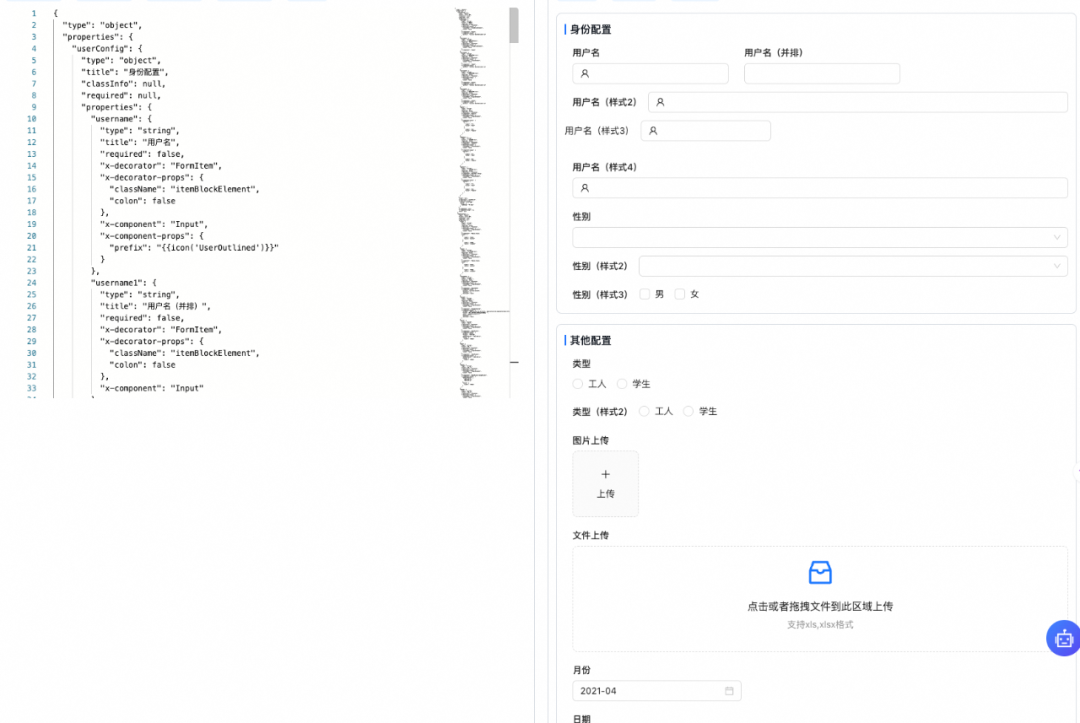The height and width of the screenshot is (723, 1080).
Task: Click the line 6 "title": "身份配置" code line
Action: 124,72
